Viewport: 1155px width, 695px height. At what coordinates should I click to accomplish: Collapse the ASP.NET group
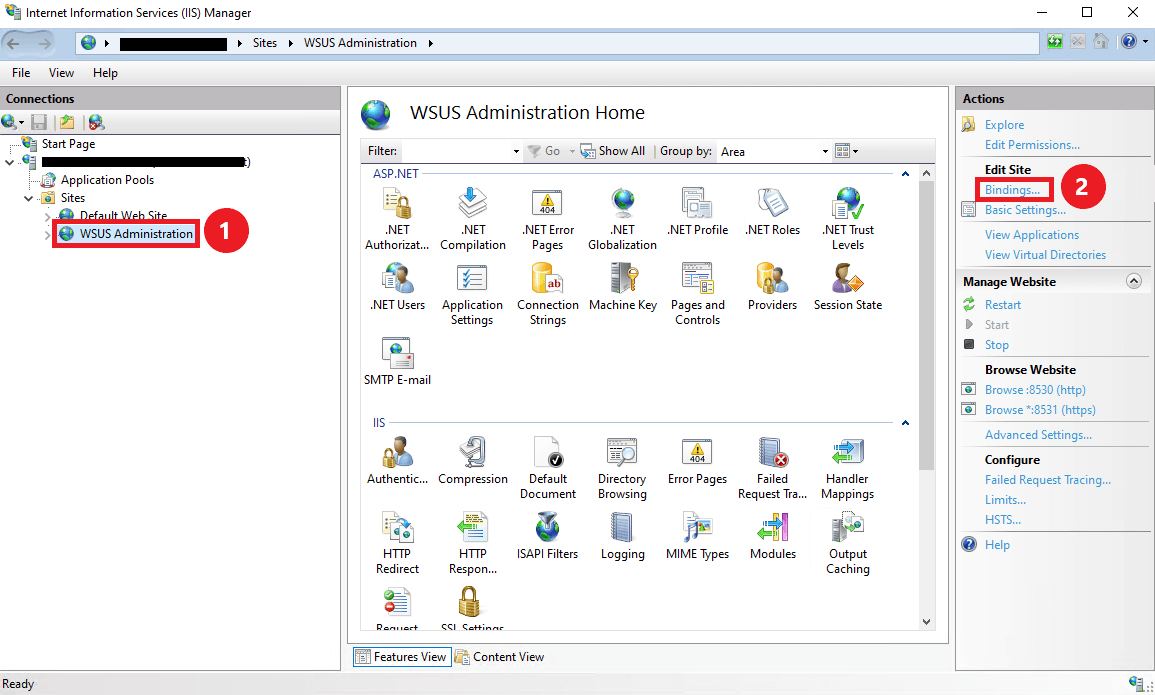[905, 174]
